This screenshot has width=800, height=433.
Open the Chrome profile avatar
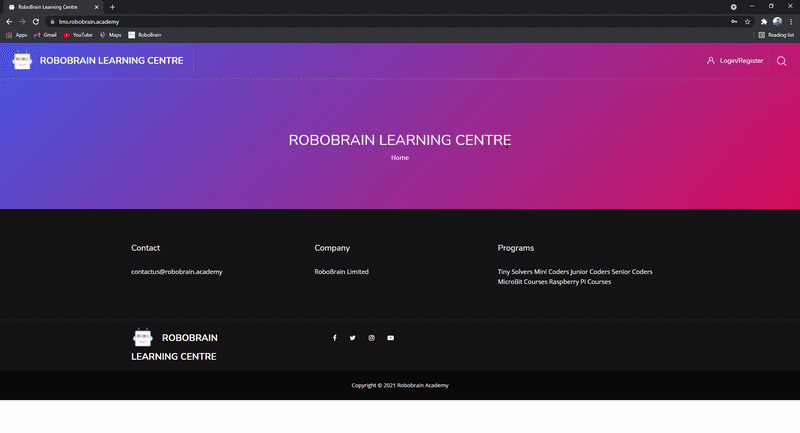777,21
